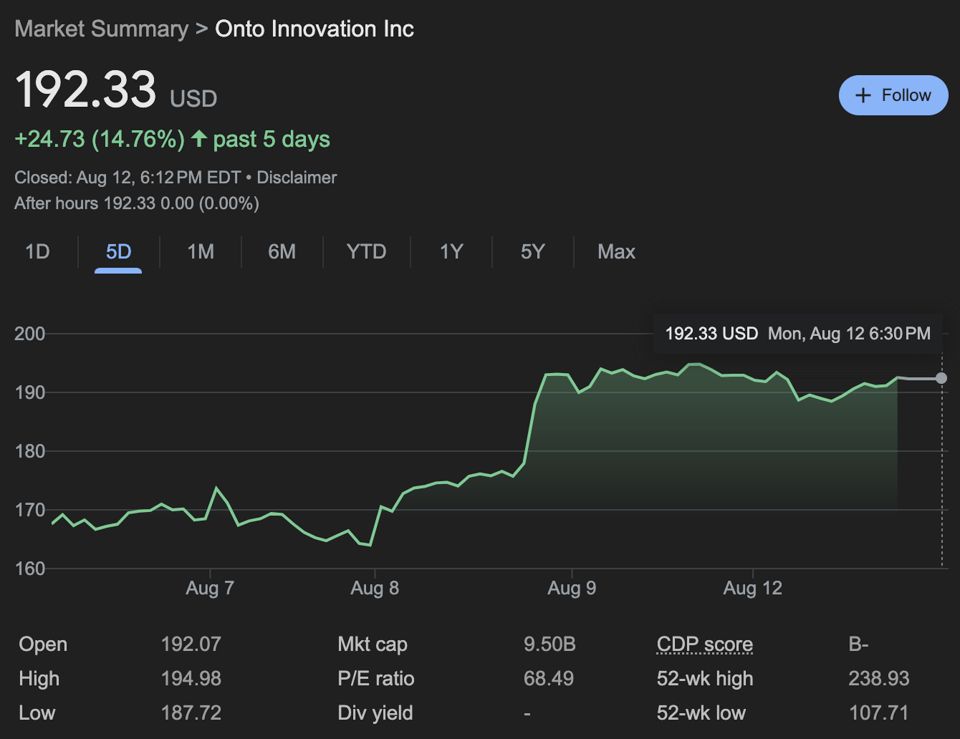960x739 pixels.
Task: Show the 6M price chart
Action: [x=282, y=252]
